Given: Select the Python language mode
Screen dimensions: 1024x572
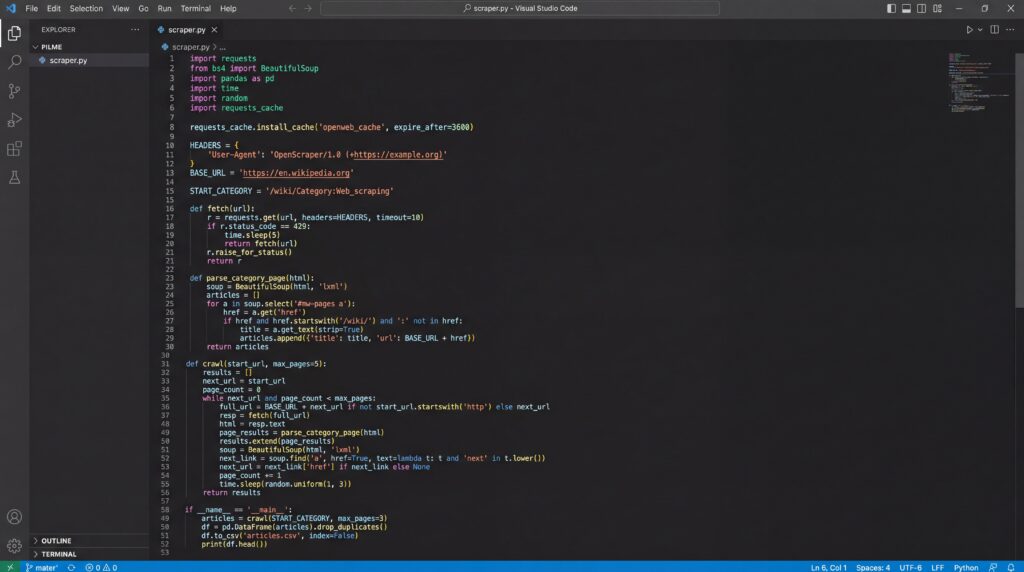Looking at the screenshot, I should pos(966,567).
